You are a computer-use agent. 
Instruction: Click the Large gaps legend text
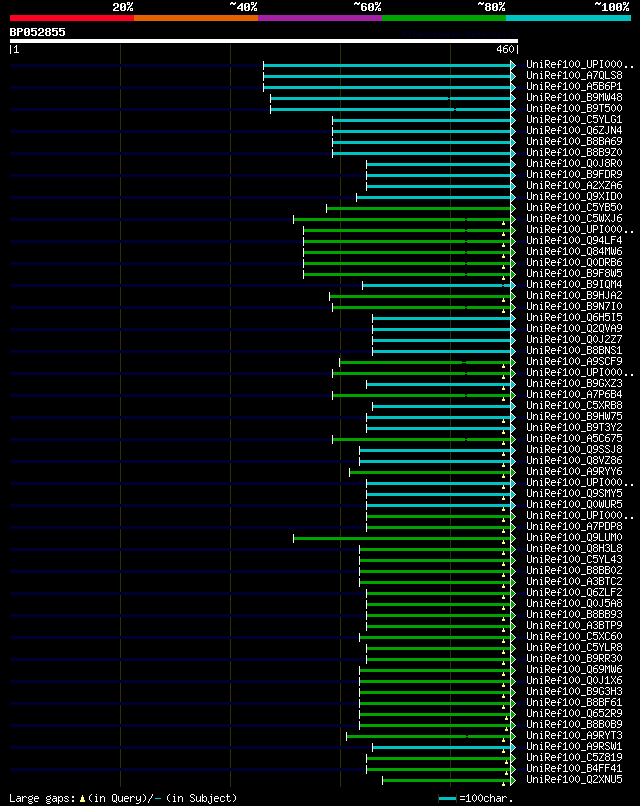coord(43,798)
